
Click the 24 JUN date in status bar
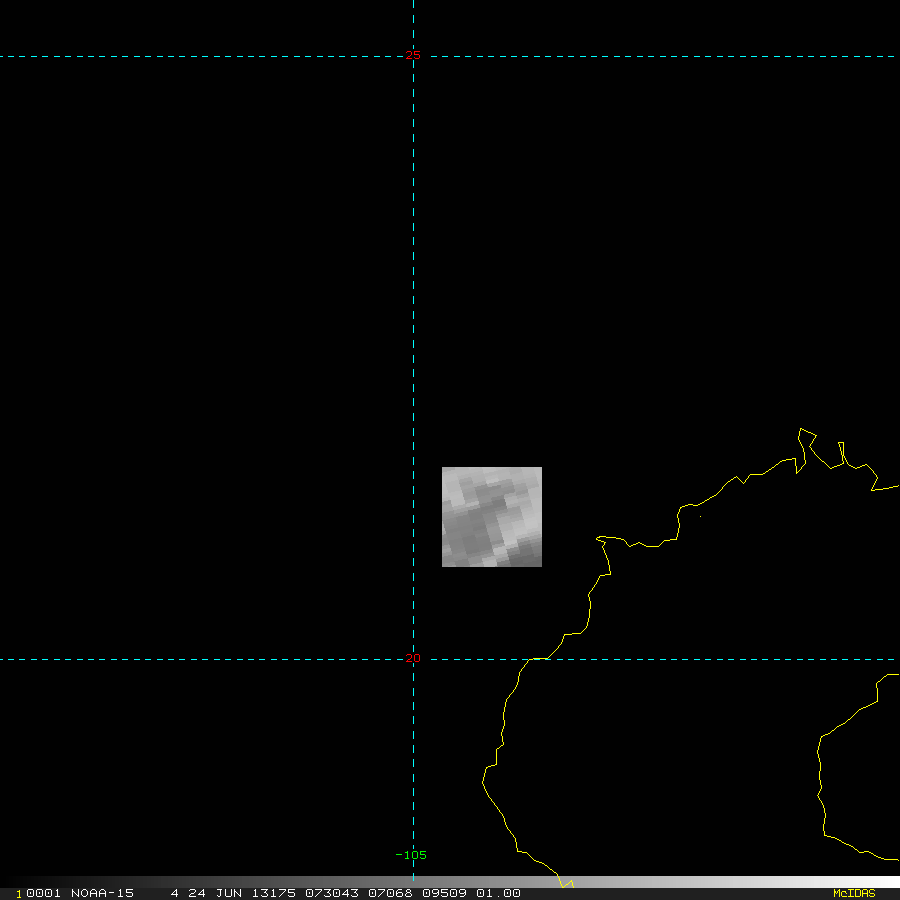click(x=210, y=893)
